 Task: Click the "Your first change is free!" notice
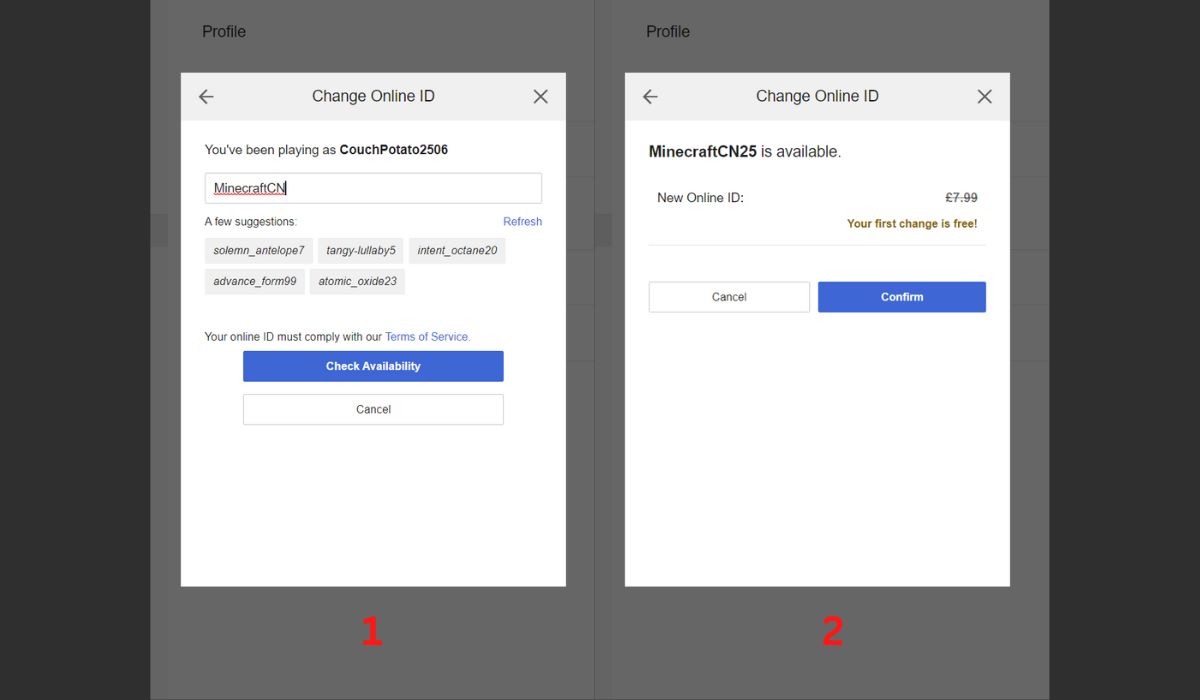tap(912, 224)
